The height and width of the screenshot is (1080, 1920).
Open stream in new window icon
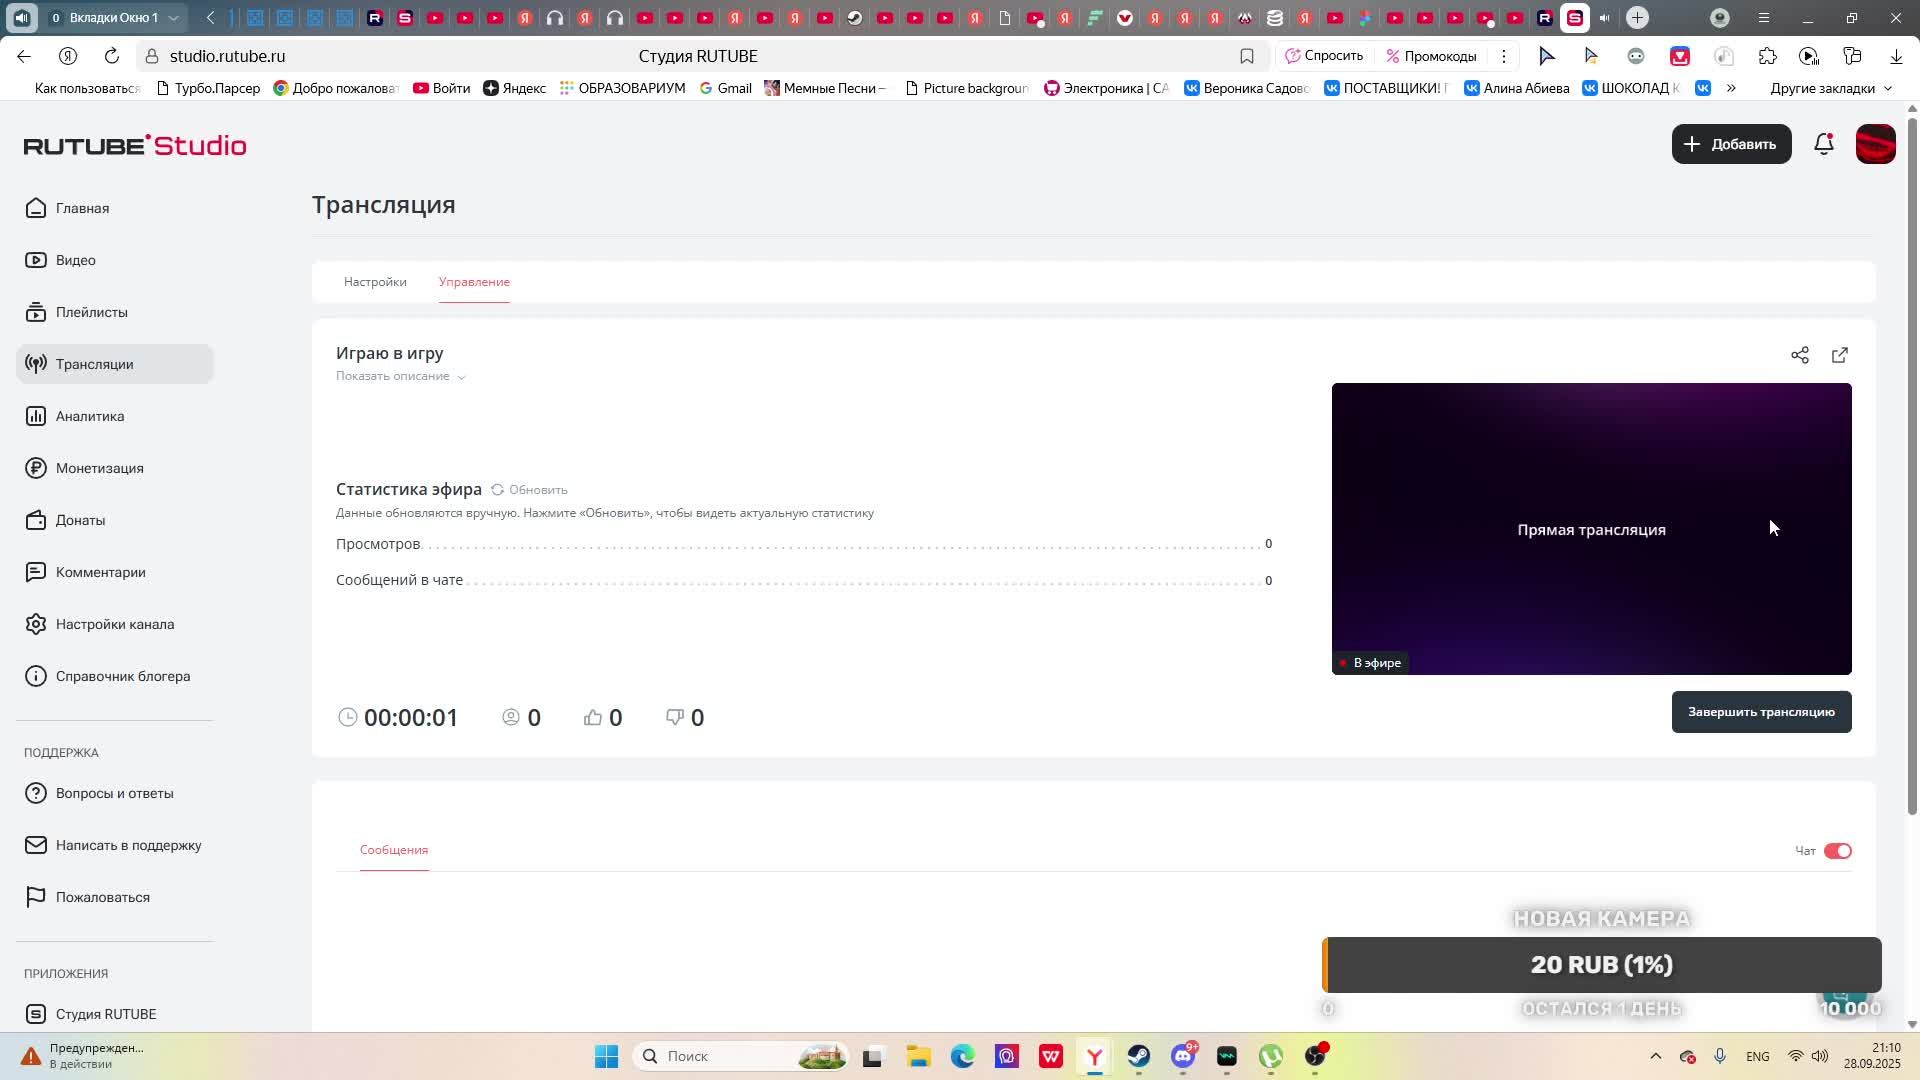point(1839,355)
